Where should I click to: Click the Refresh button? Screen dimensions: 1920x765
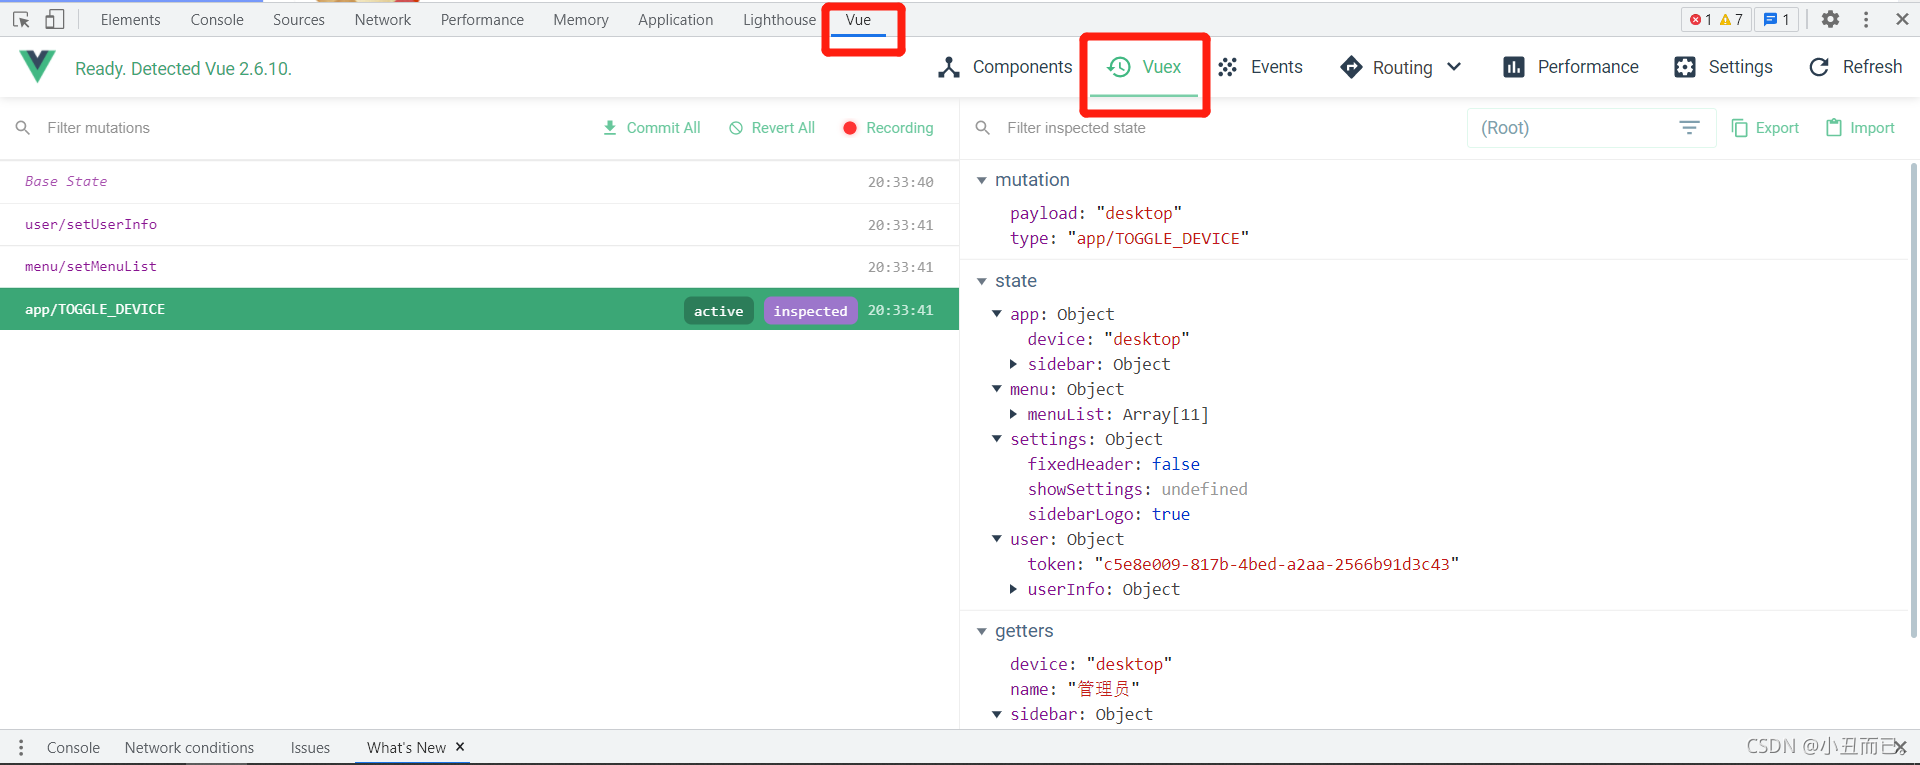pos(1856,67)
